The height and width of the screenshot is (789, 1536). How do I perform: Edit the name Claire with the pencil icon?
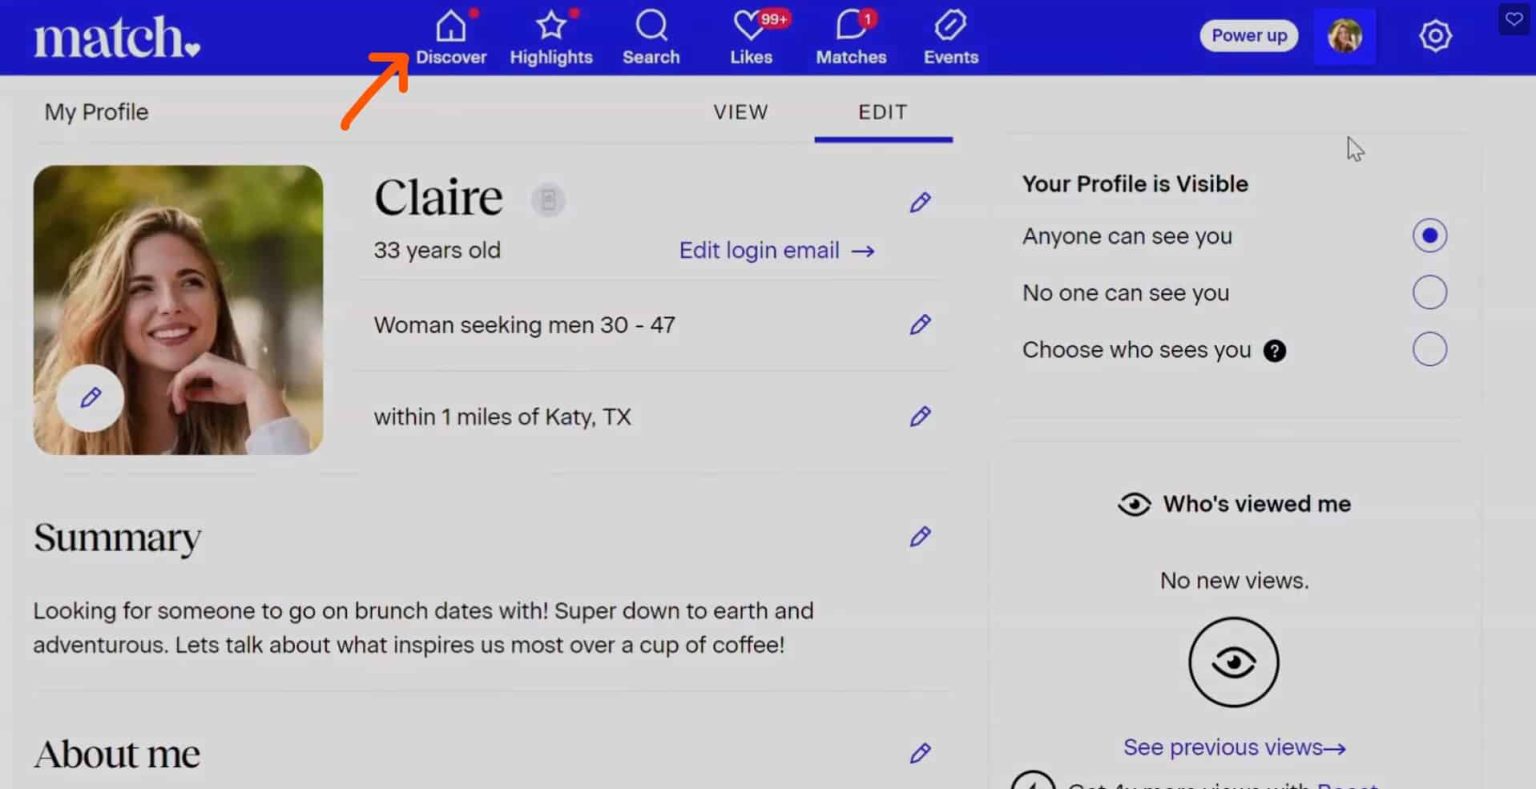coord(920,202)
